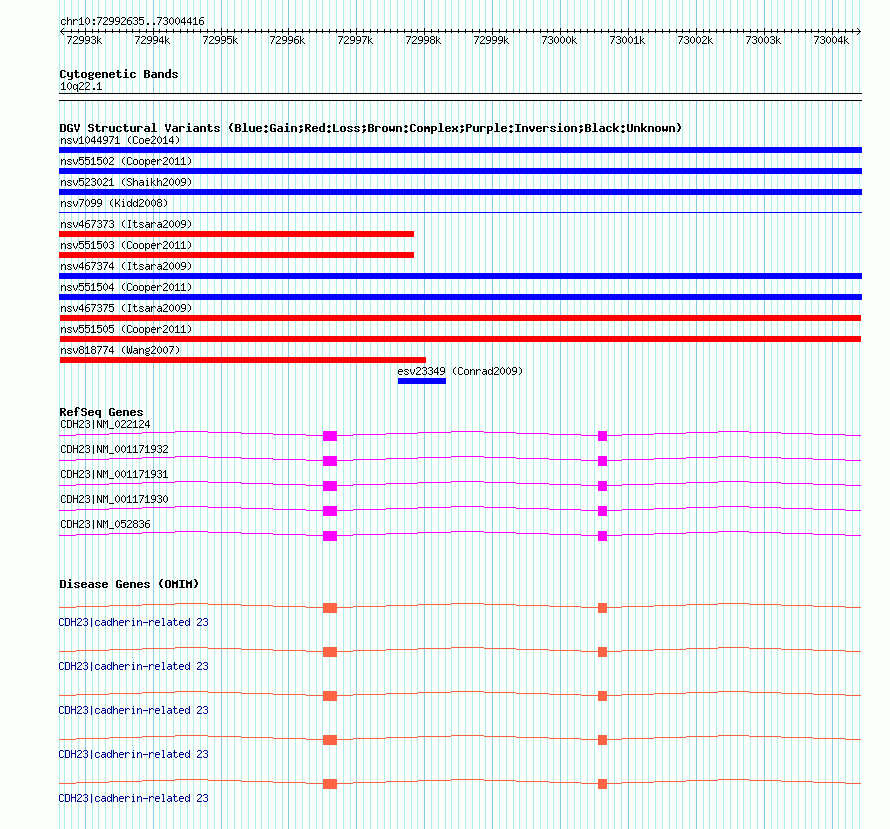
Task: Click the 10q22.1 cytogenetic band label
Action: (x=81, y=86)
